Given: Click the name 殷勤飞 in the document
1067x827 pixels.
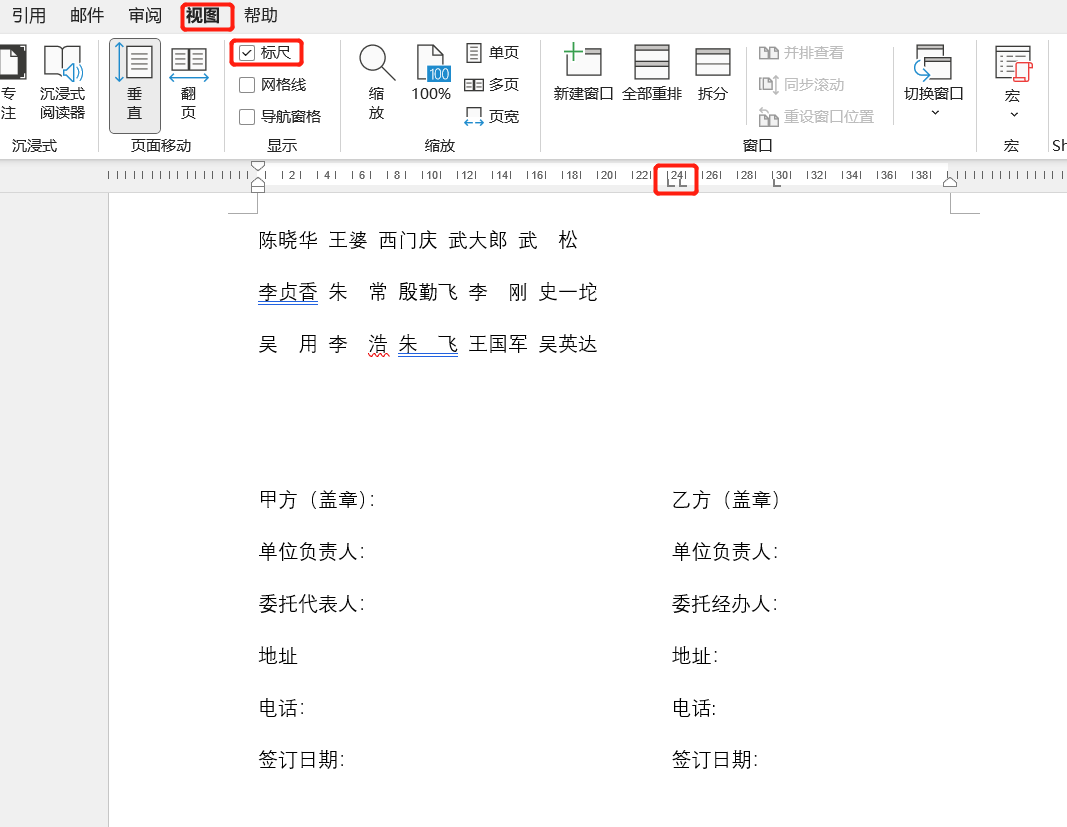Looking at the screenshot, I should tap(428, 292).
